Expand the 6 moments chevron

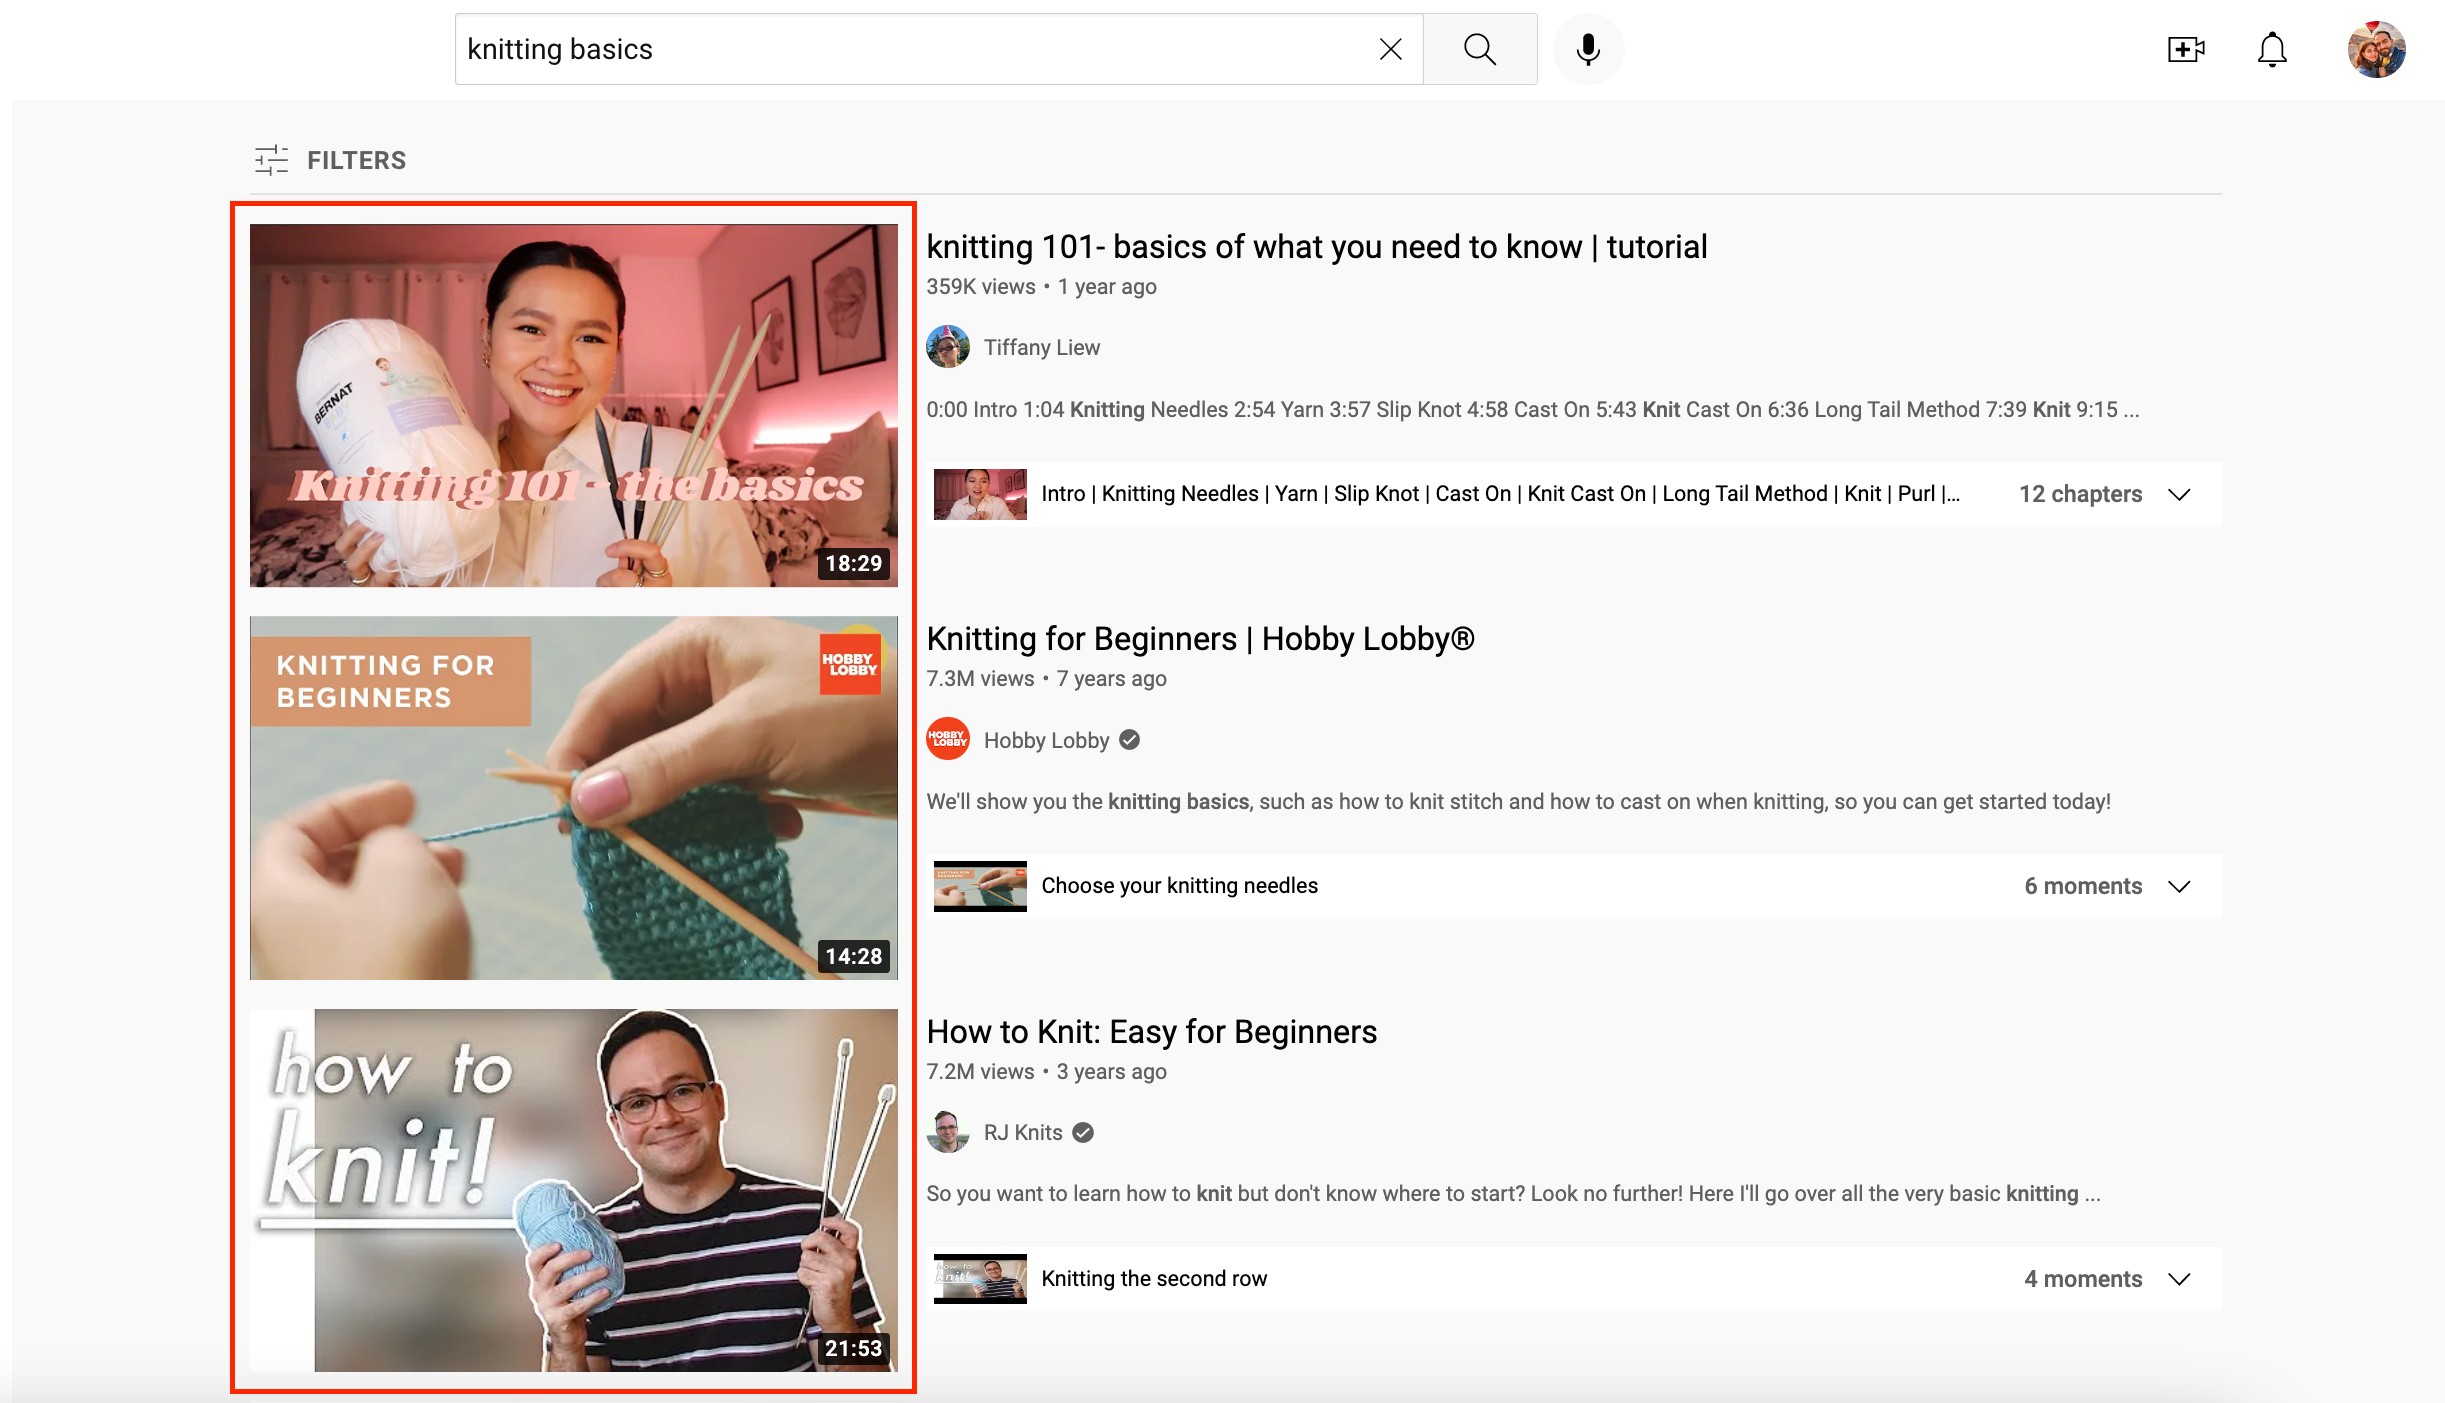click(x=2179, y=886)
